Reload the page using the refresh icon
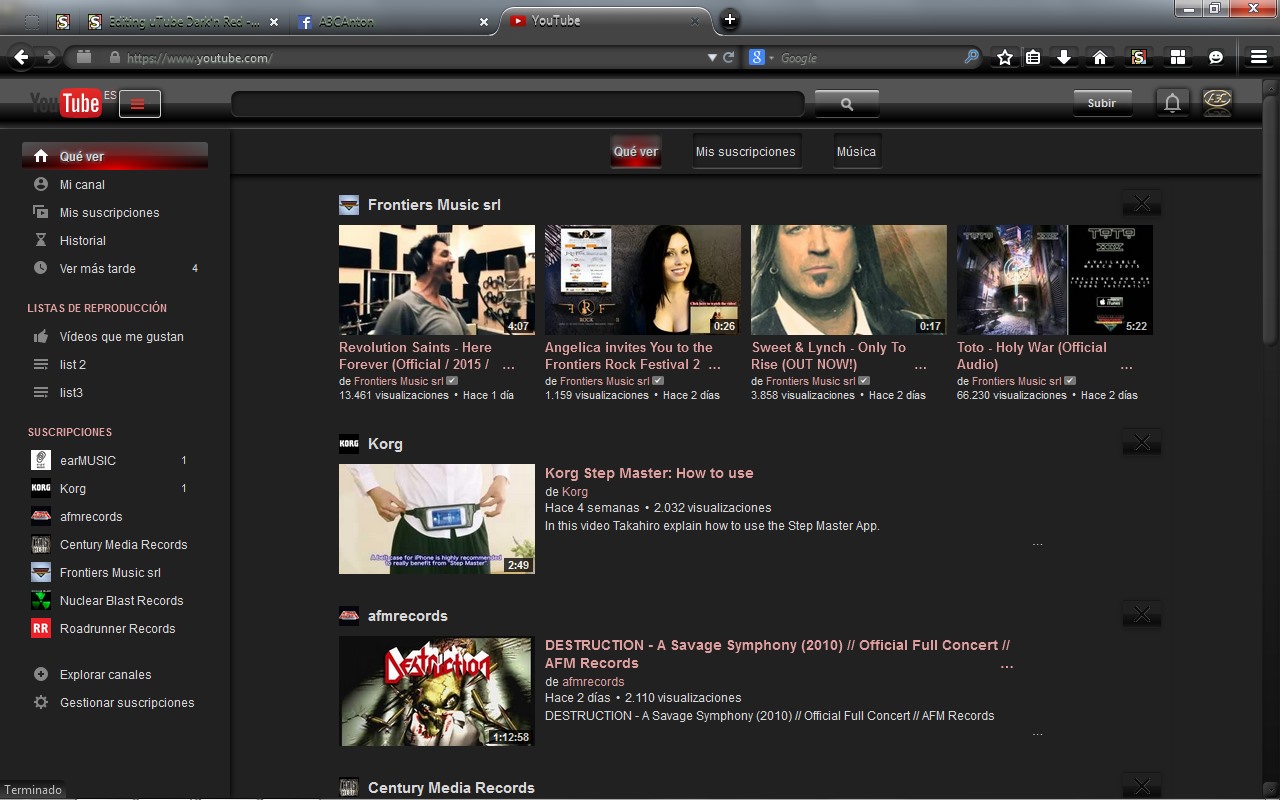This screenshot has width=1280, height=800. 729,58
